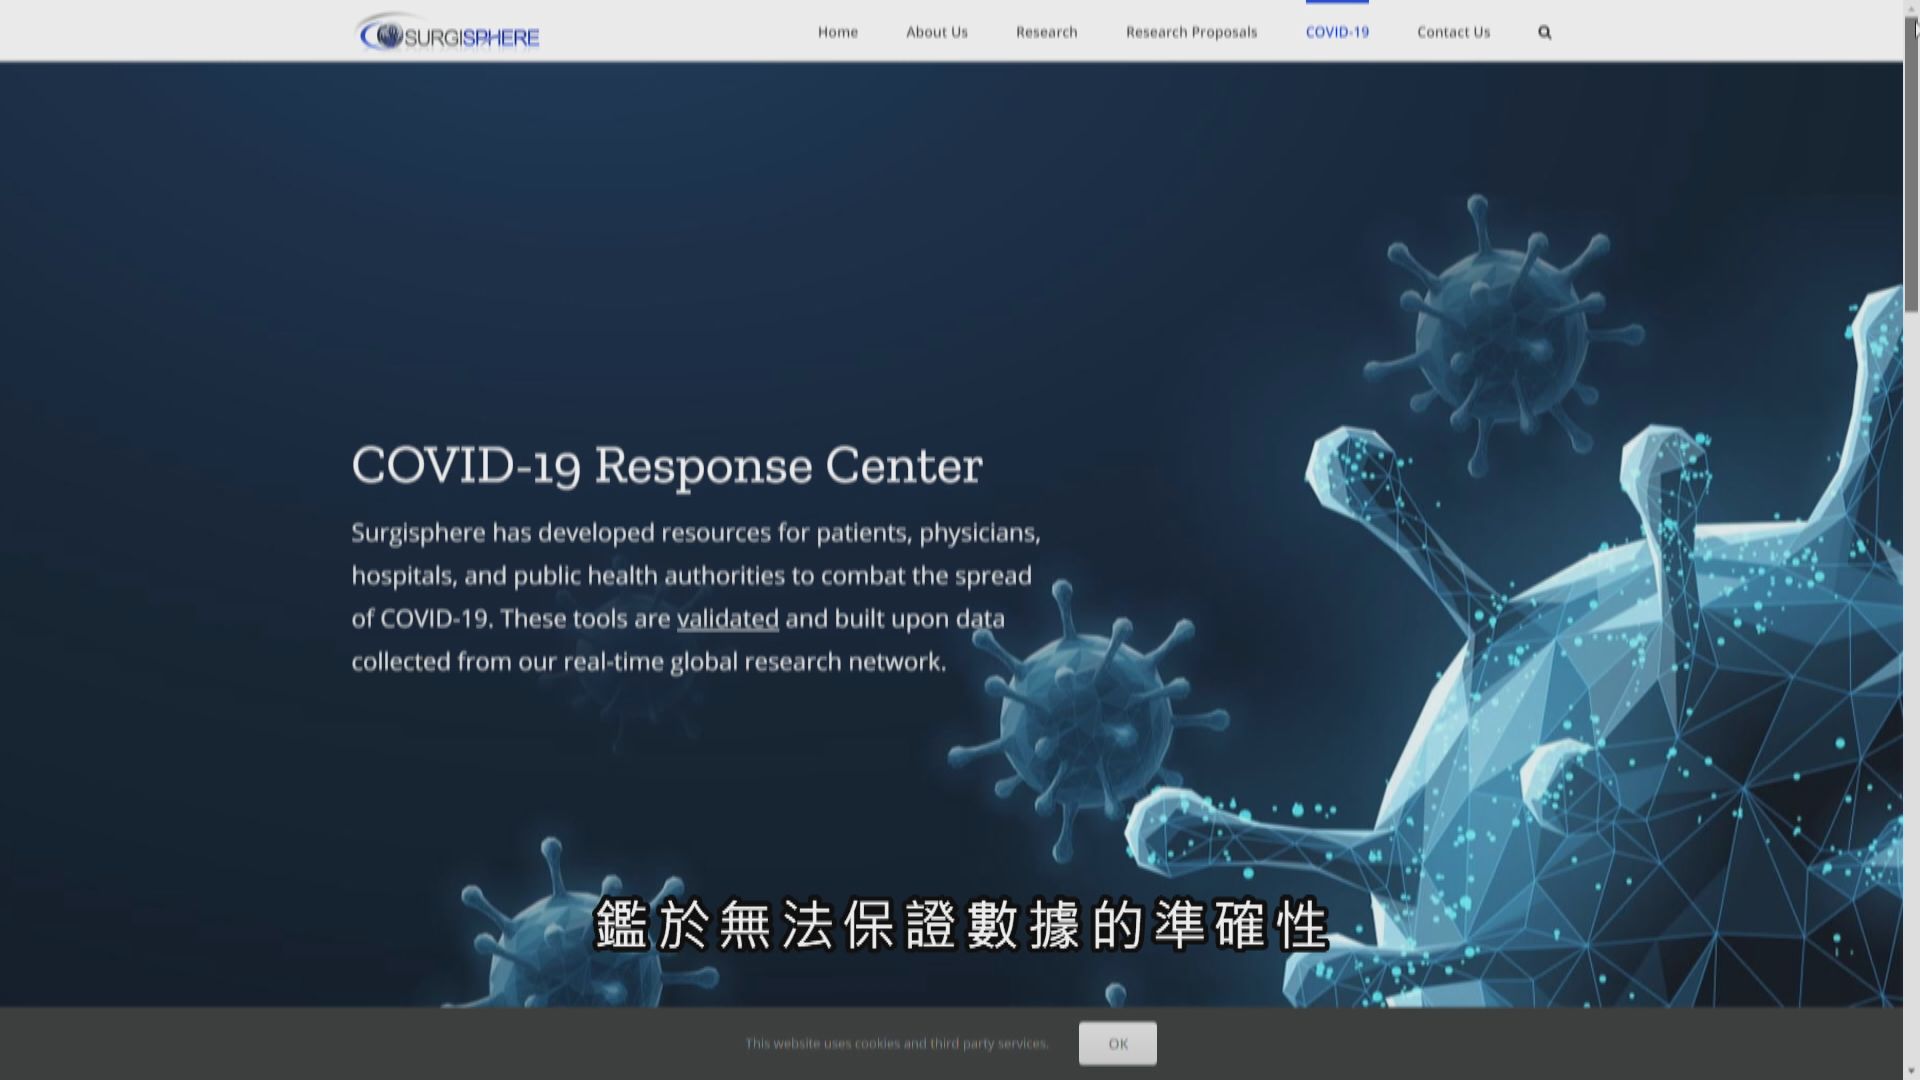1920x1080 pixels.
Task: Click the Surgisphere logo
Action: [449, 36]
